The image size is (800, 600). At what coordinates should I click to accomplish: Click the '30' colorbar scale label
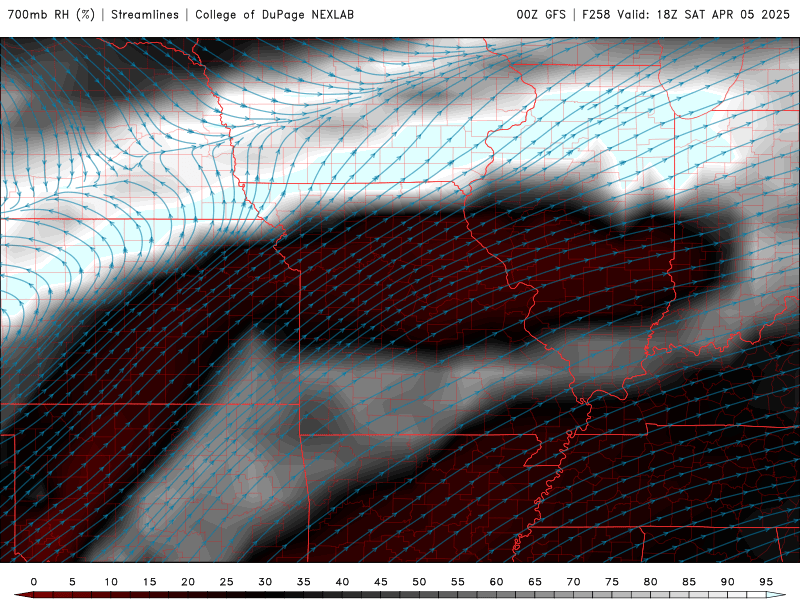coord(265,582)
